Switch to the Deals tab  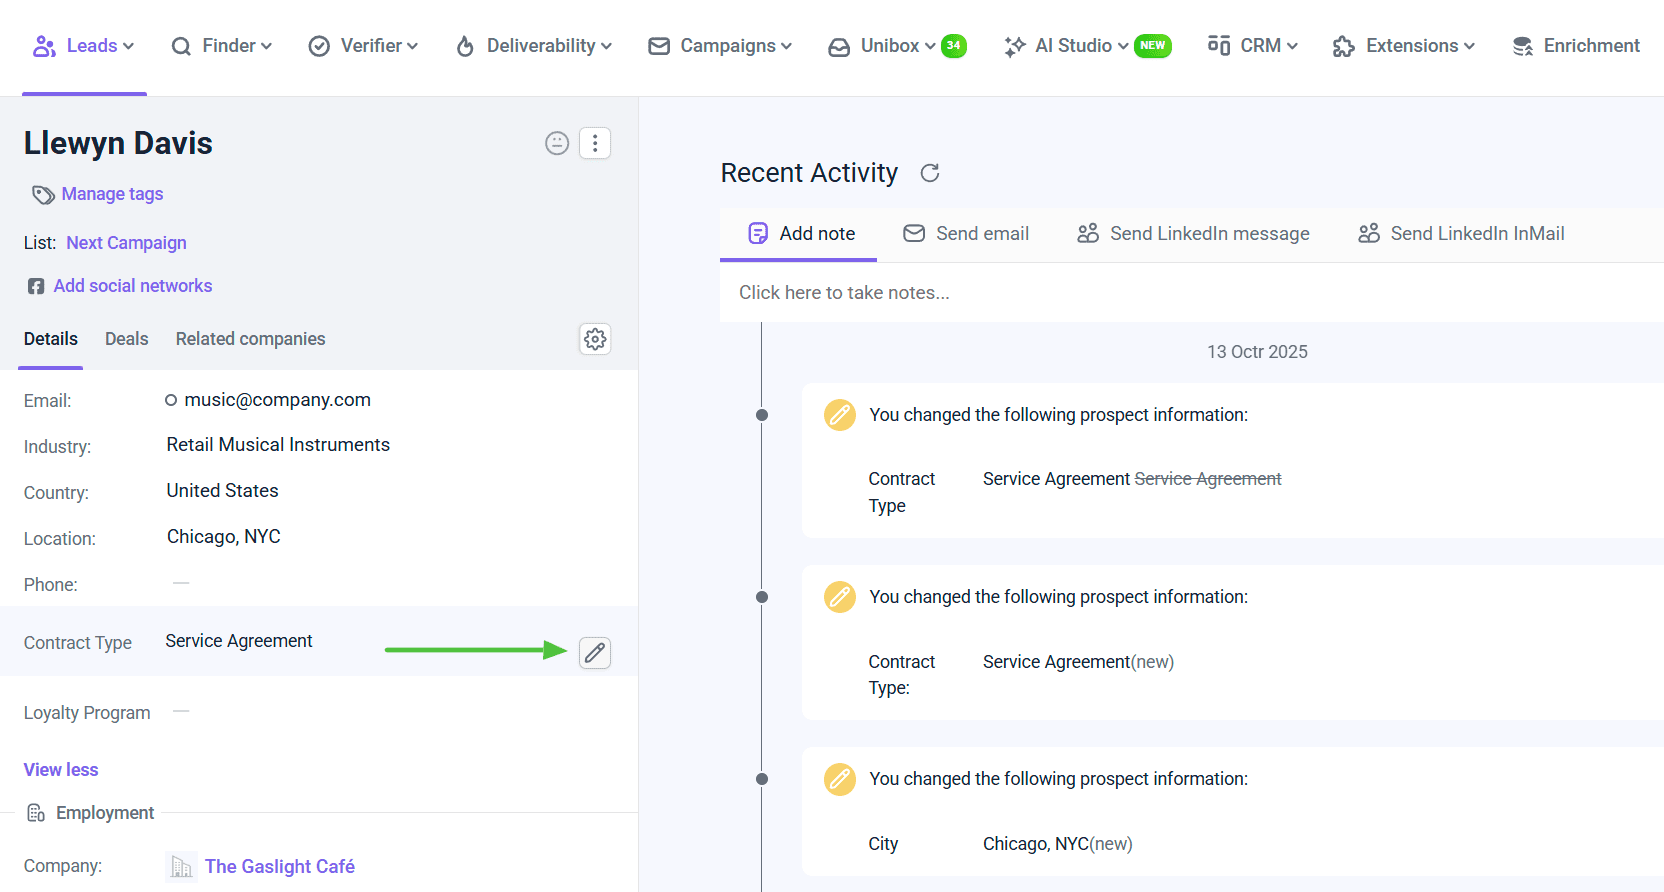[126, 339]
